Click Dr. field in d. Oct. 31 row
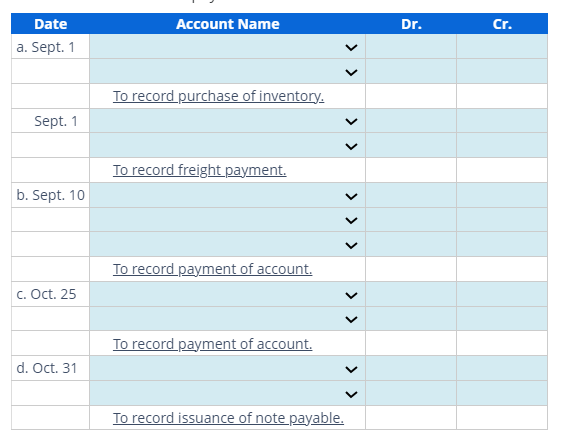Image resolution: width=570 pixels, height=439 pixels. [x=411, y=368]
